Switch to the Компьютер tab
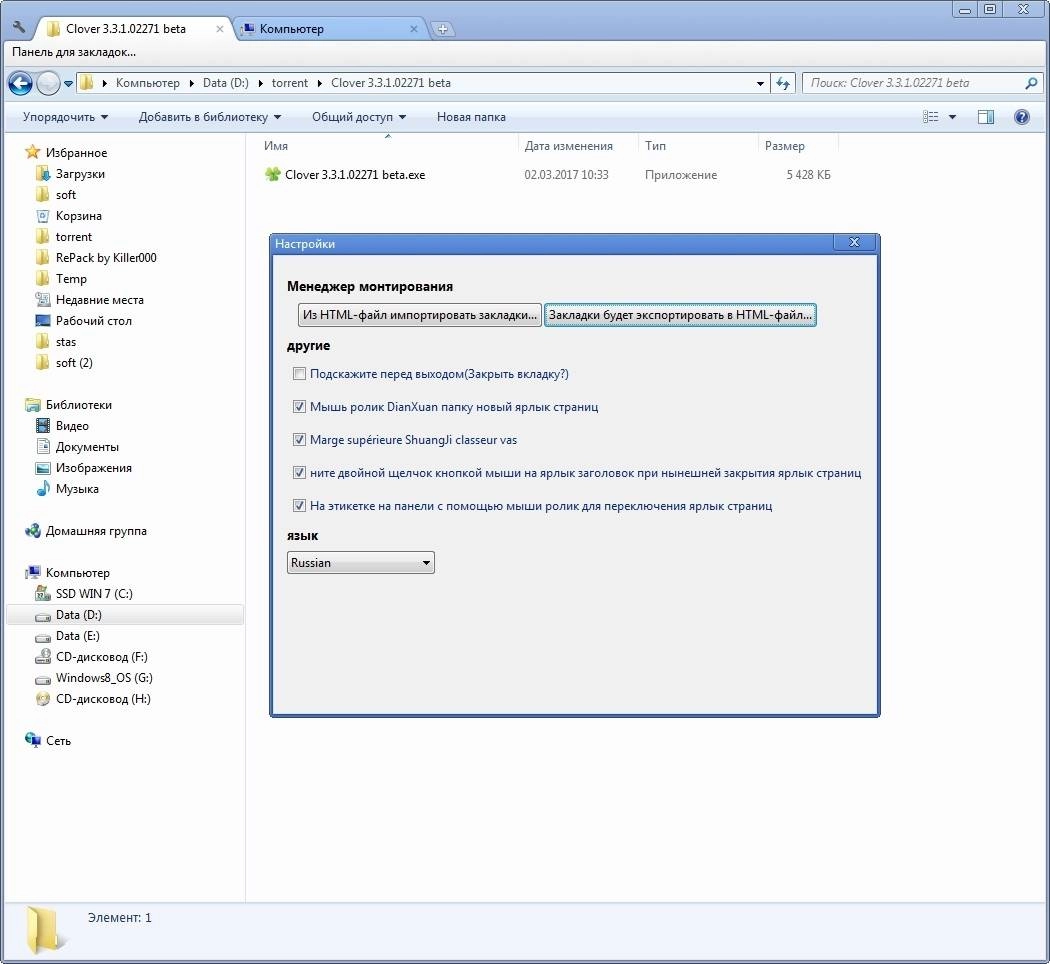1050x964 pixels. [x=329, y=29]
